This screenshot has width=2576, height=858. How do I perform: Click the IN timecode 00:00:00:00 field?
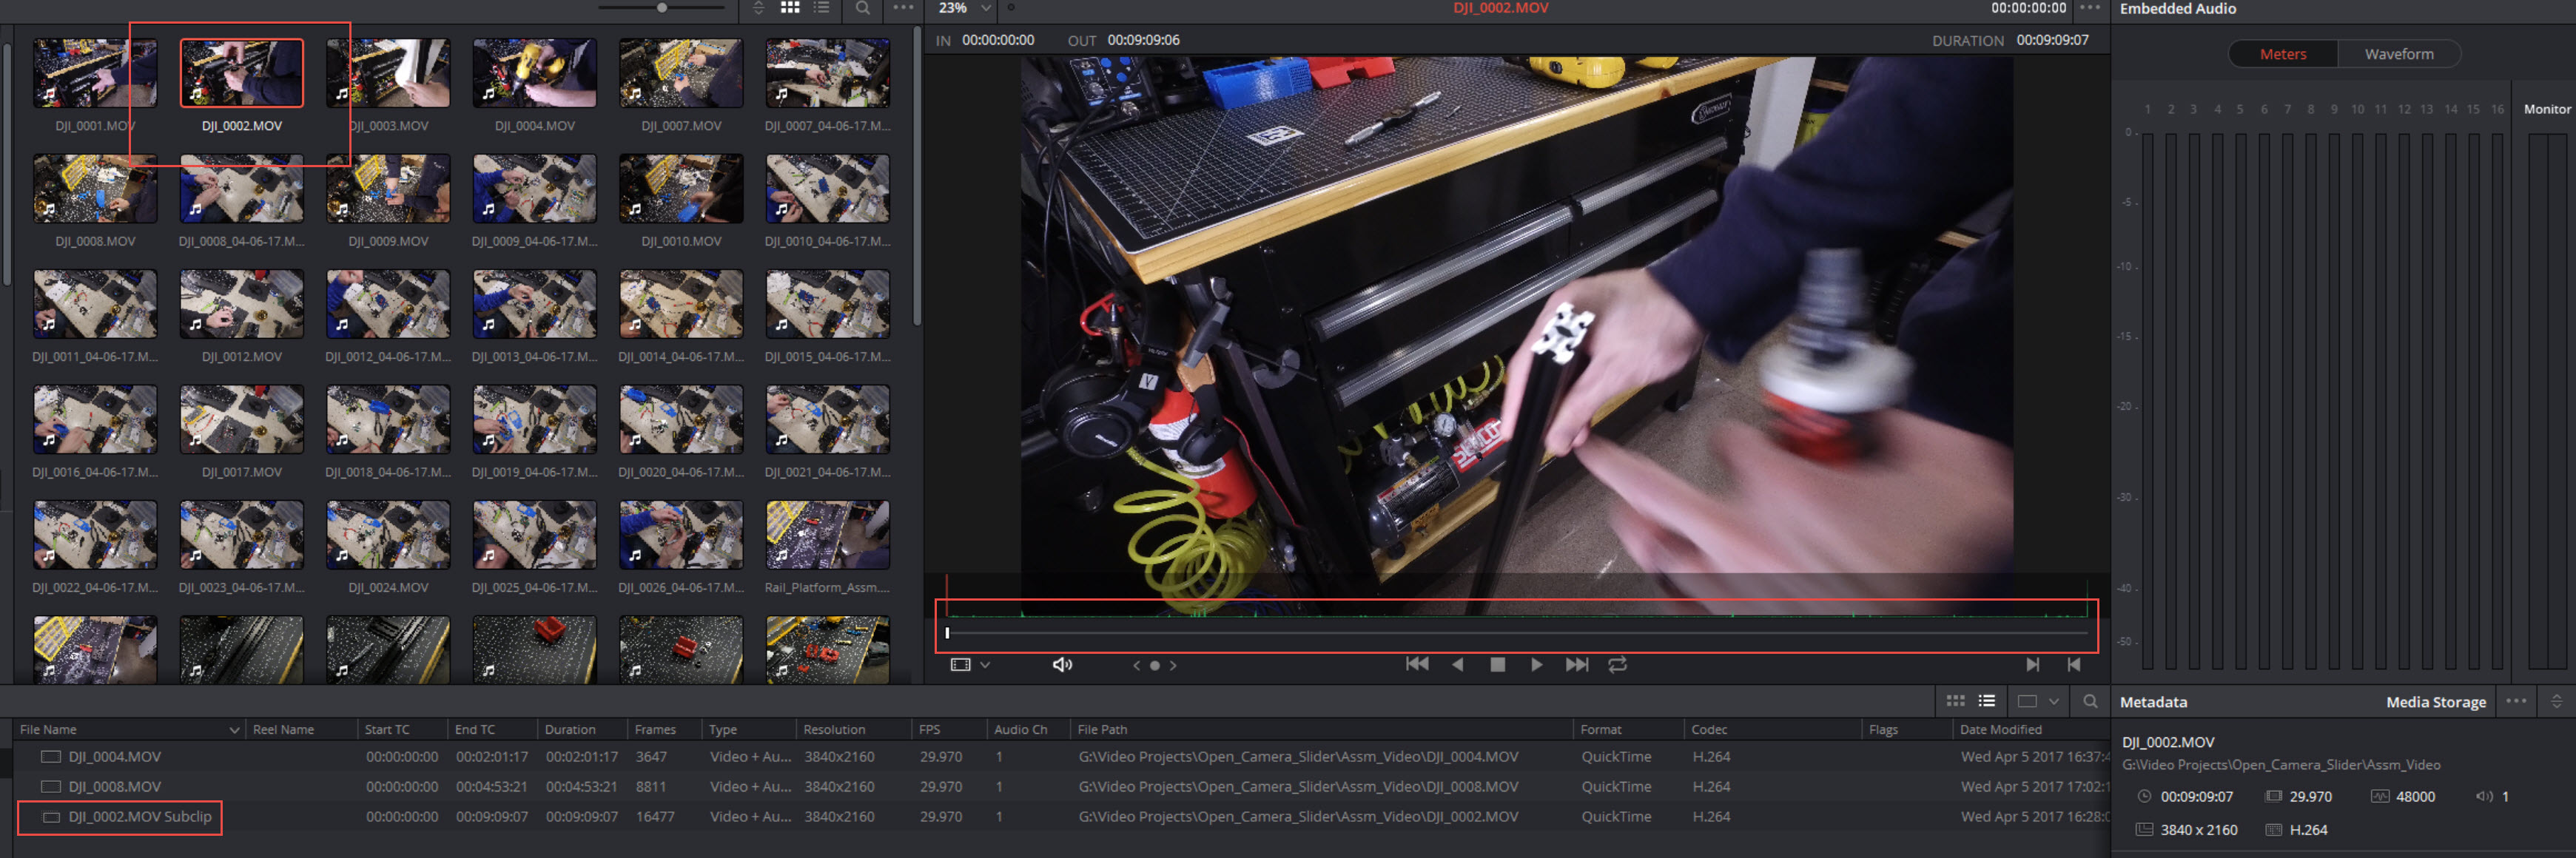(x=998, y=40)
